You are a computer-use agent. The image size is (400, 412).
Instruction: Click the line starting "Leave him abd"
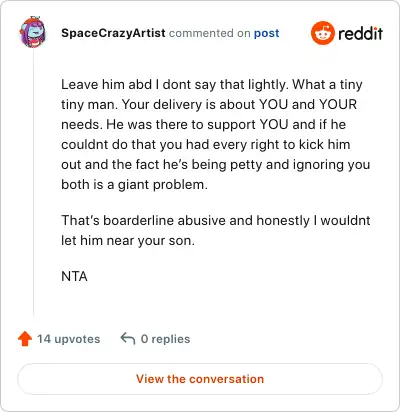click(x=212, y=84)
